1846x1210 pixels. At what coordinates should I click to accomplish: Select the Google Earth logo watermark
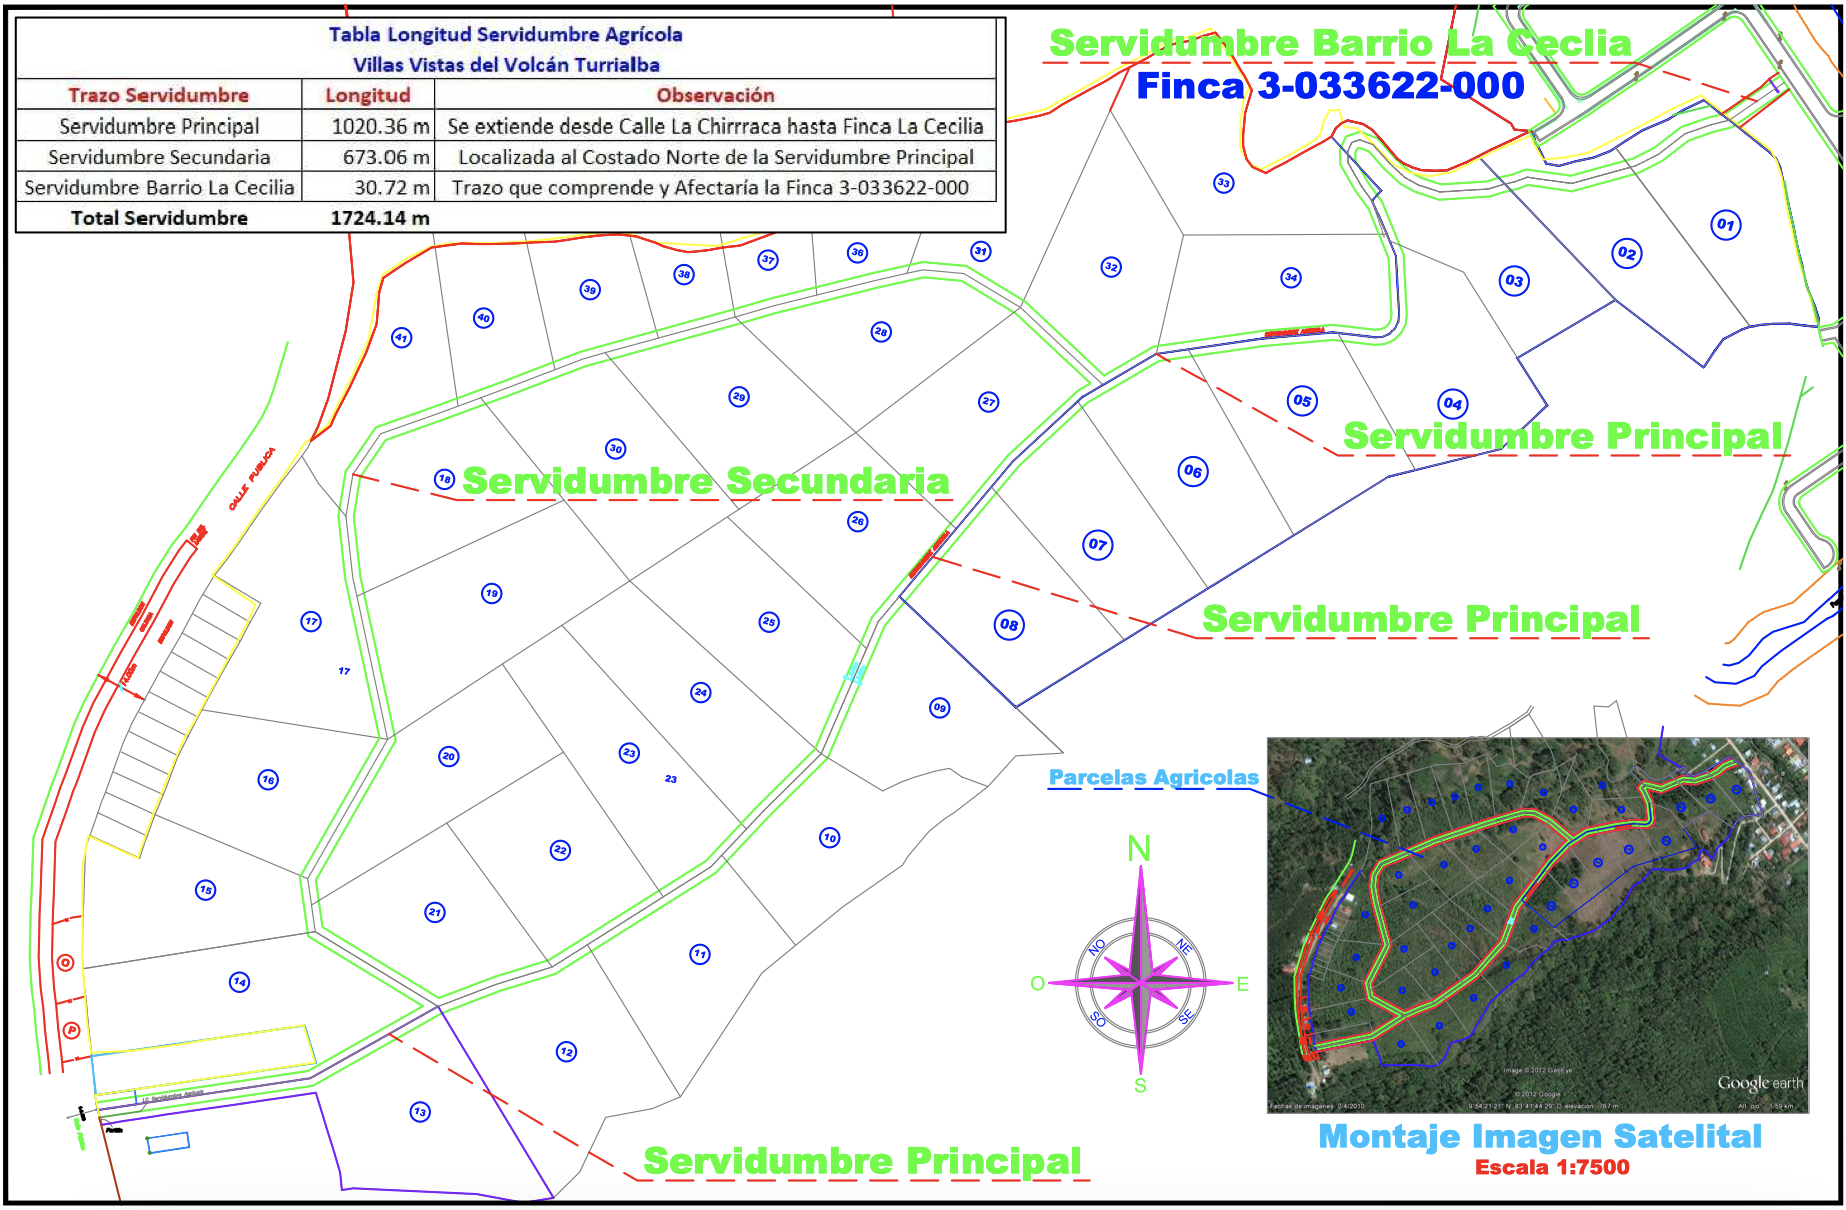(x=1762, y=1081)
